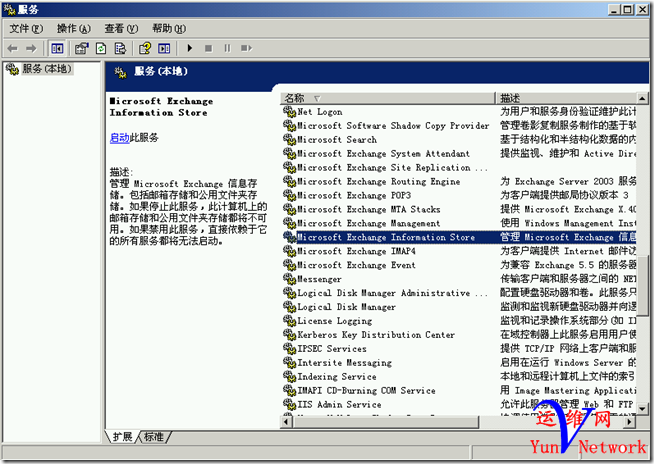Start the service with the play button

click(x=190, y=48)
